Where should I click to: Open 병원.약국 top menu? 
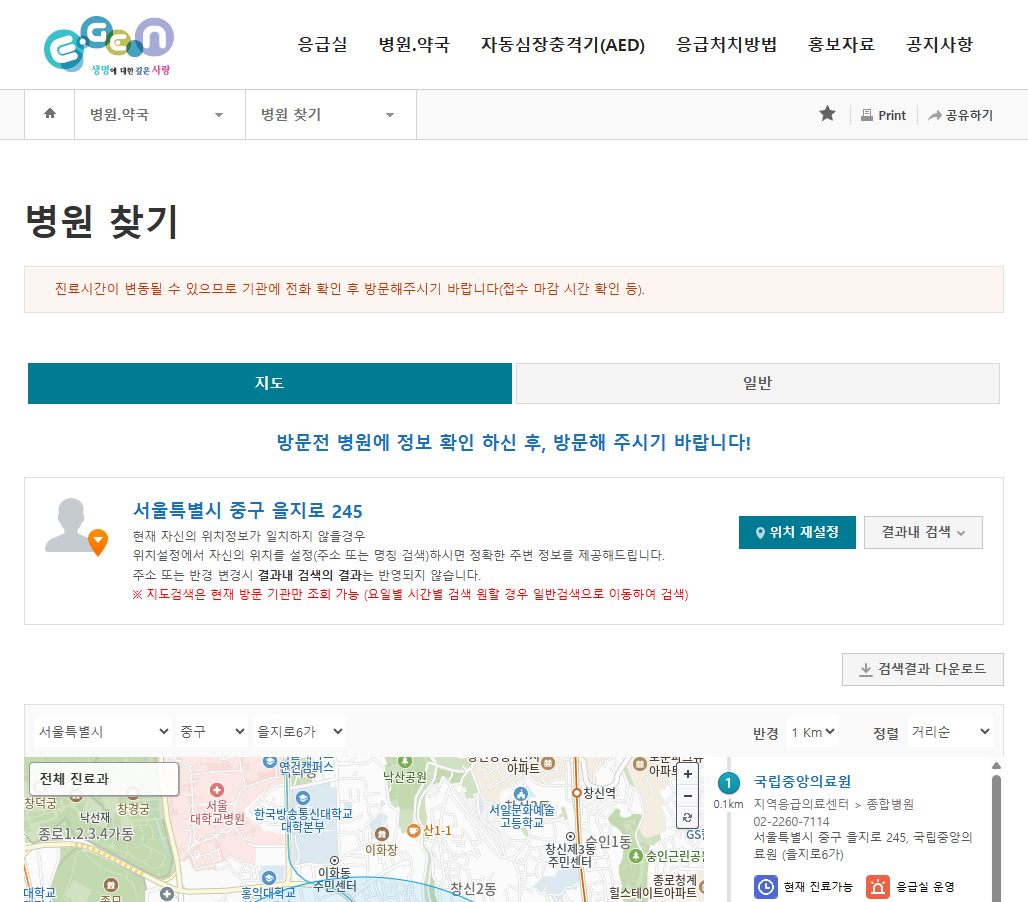[x=414, y=45]
